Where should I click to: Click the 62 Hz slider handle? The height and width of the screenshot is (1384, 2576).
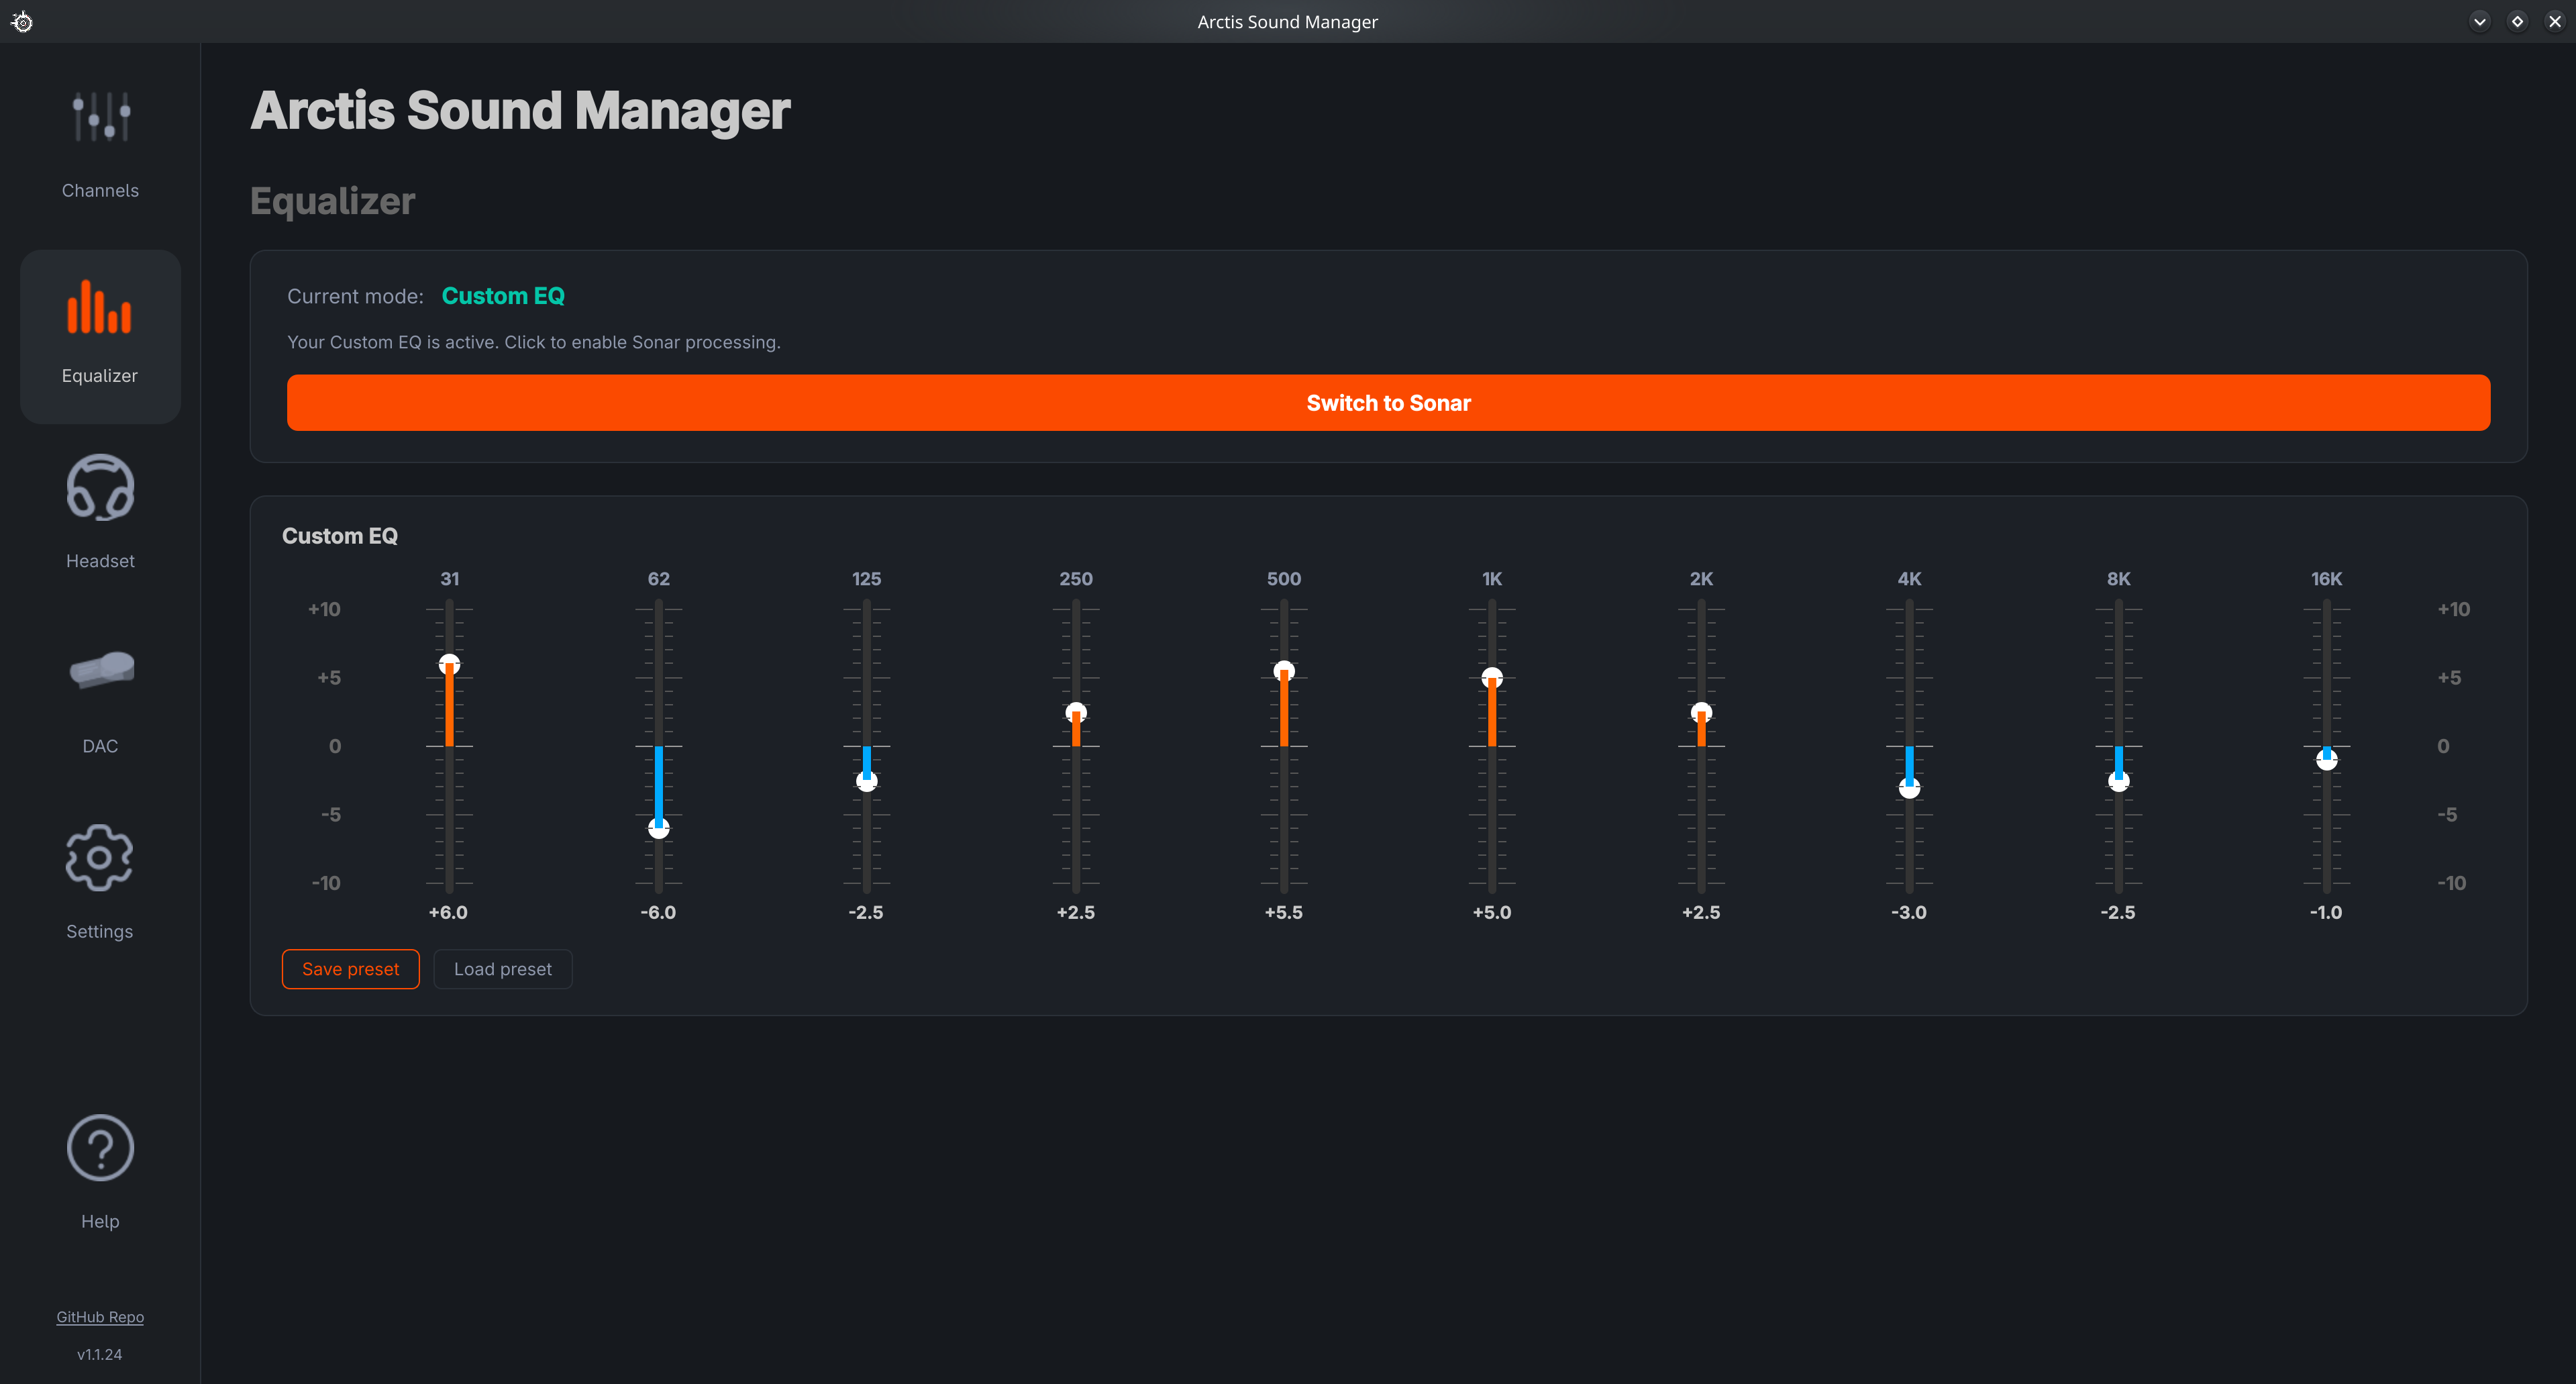pyautogui.click(x=659, y=828)
